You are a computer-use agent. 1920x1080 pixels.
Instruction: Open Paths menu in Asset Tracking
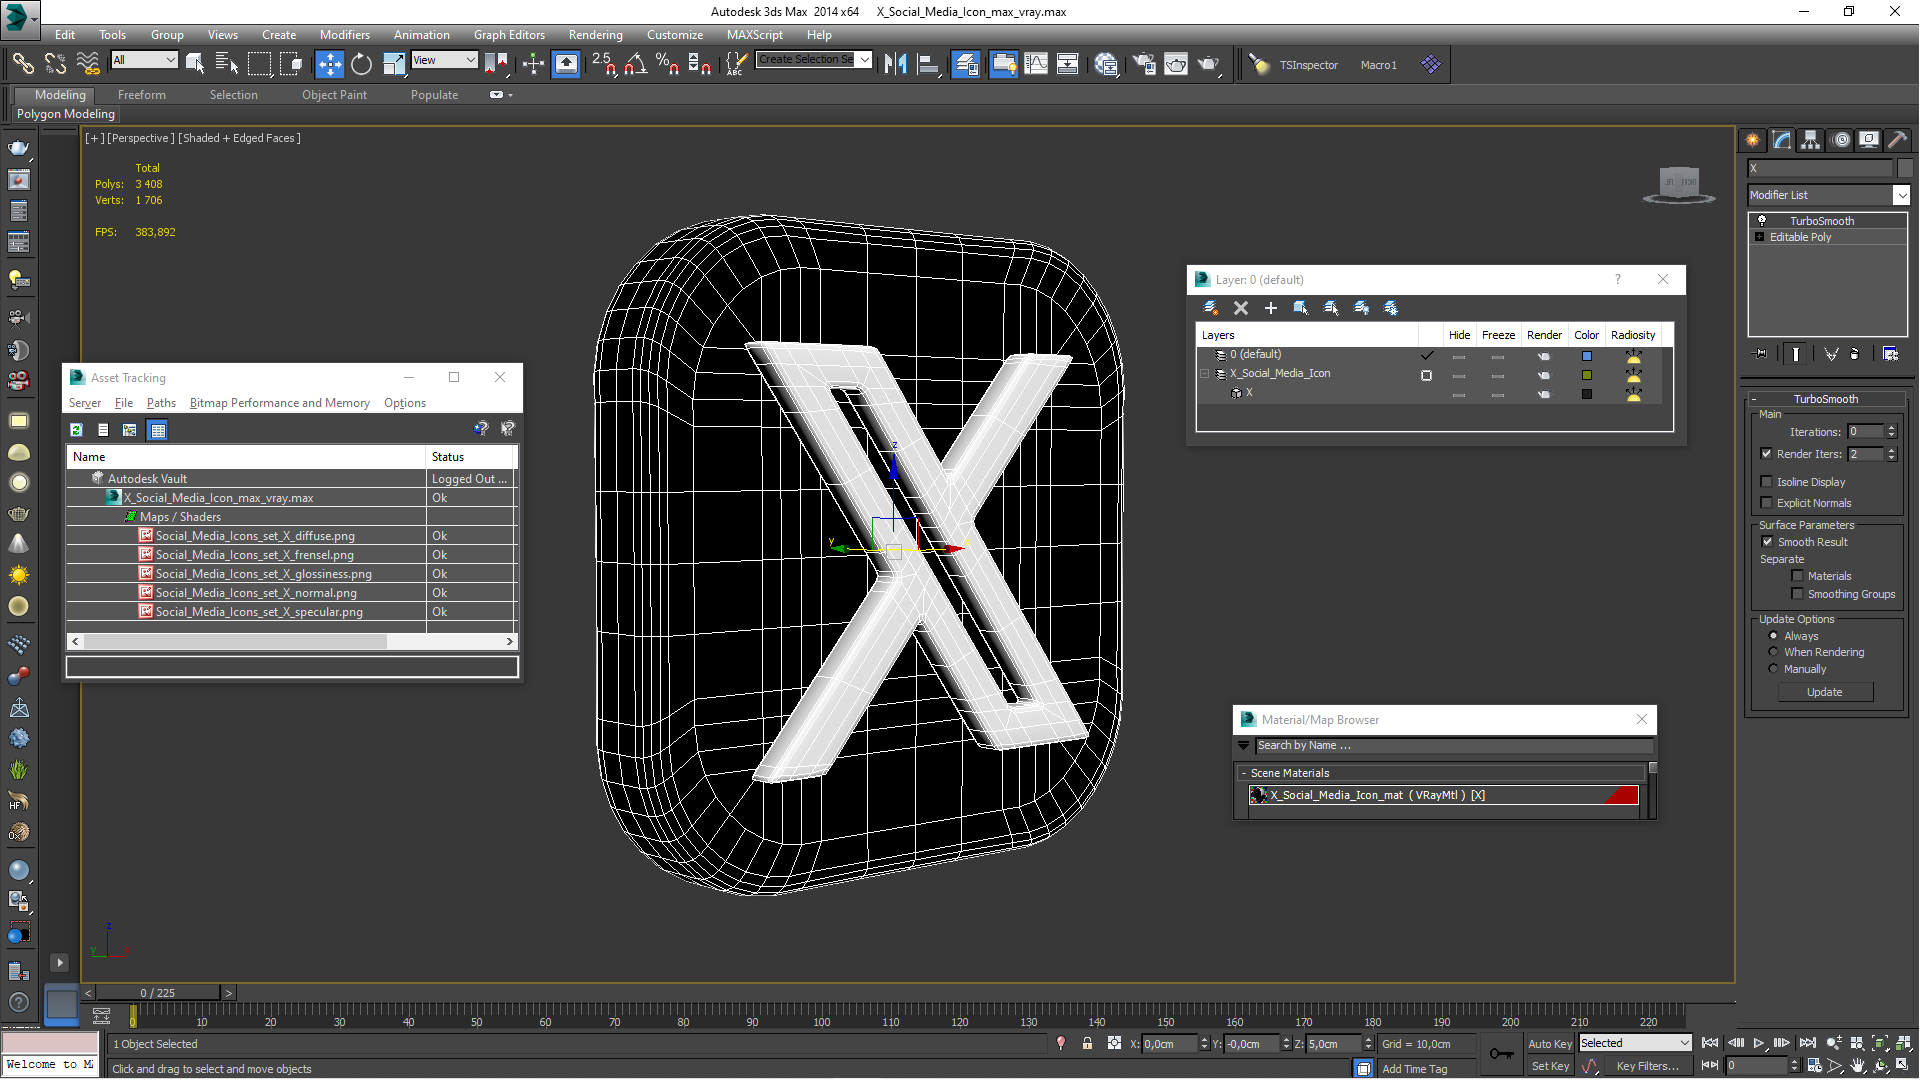(161, 403)
